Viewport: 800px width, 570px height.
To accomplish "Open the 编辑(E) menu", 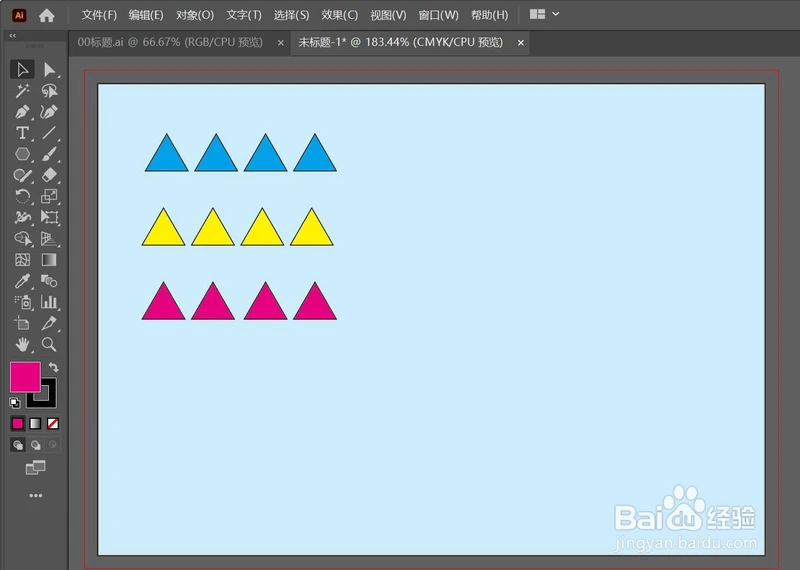I will tap(146, 15).
